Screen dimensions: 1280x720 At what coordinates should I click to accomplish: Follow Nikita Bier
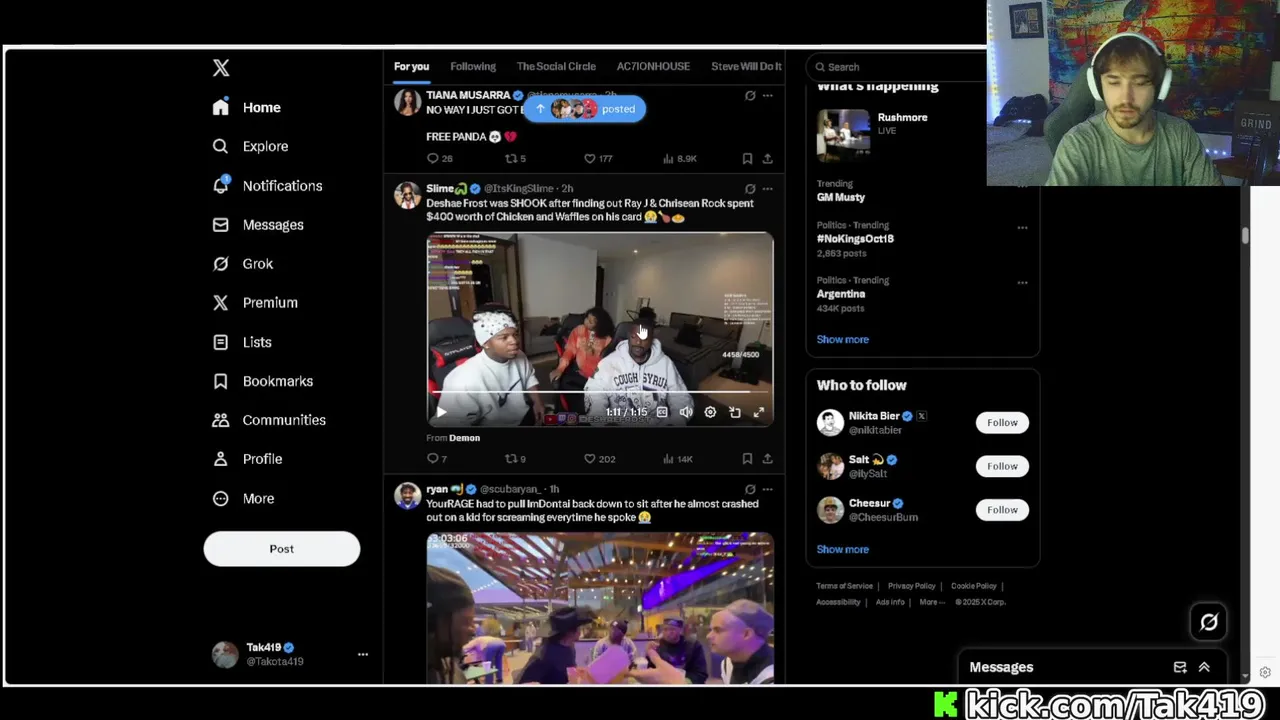pos(1002,423)
